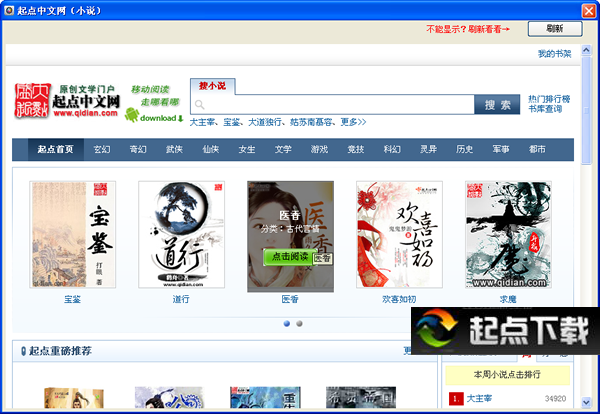Click the 刷新 refresh button

[555, 29]
